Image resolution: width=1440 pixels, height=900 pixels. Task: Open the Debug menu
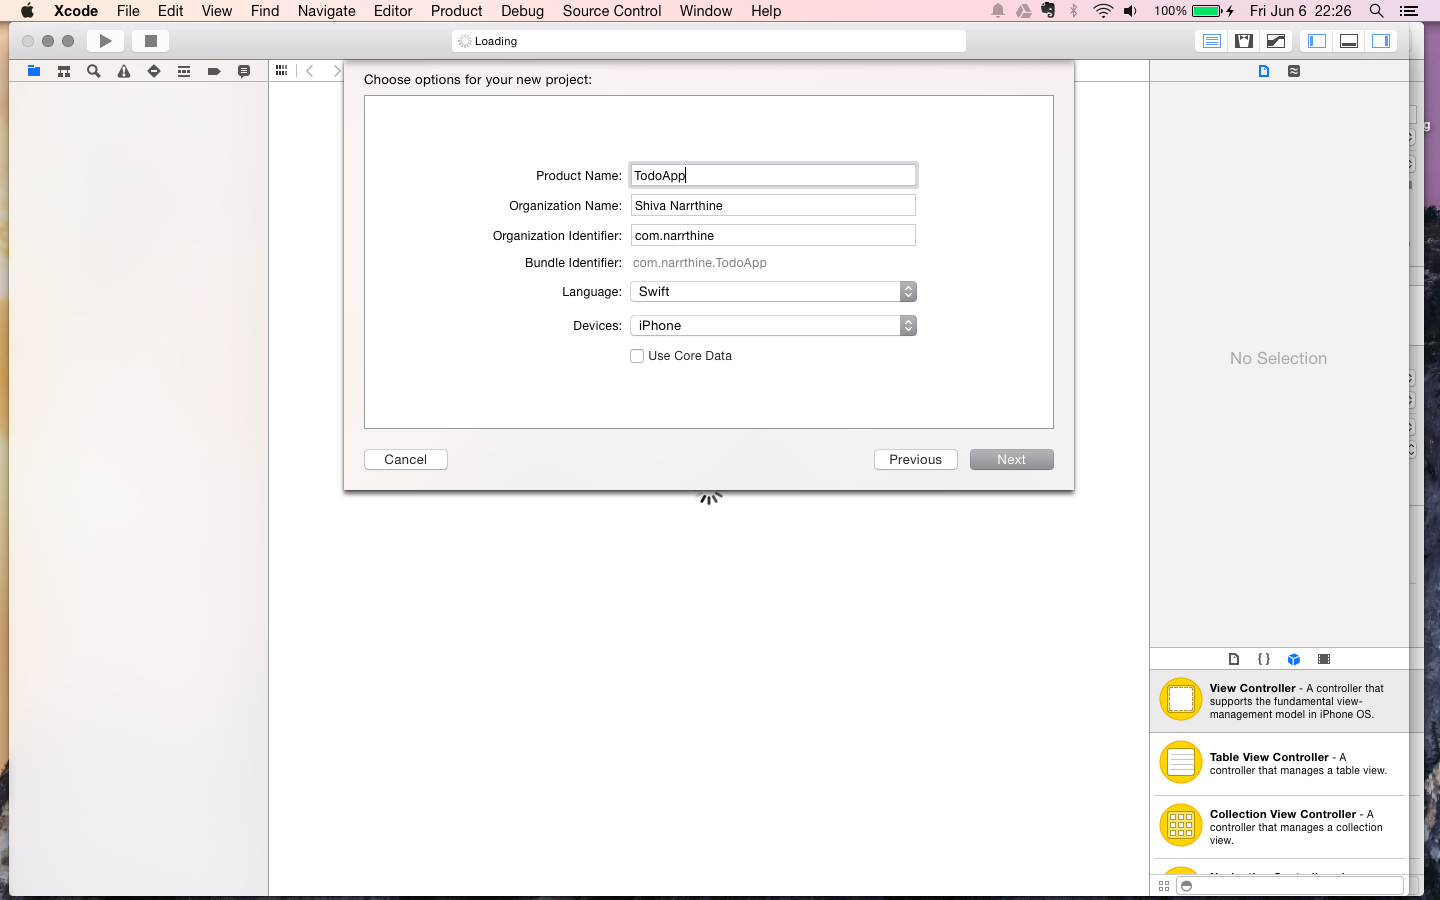click(x=523, y=11)
